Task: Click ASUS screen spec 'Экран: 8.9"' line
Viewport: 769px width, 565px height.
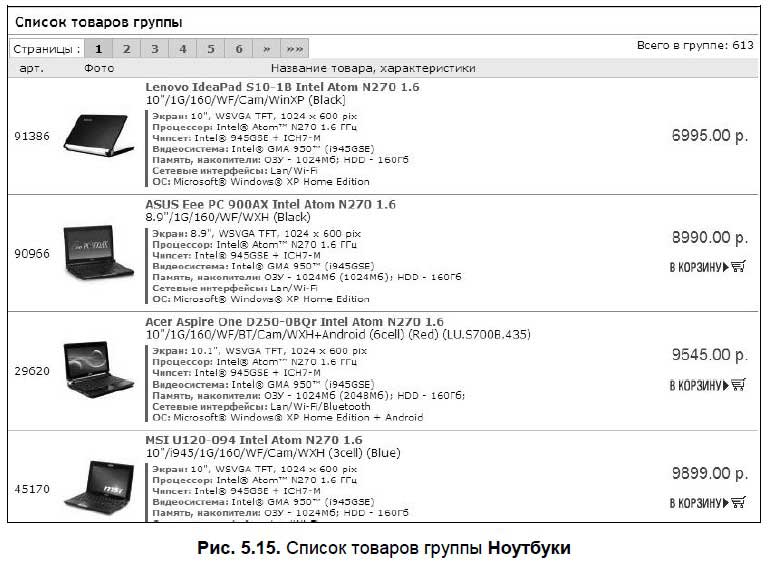Action: tap(256, 233)
